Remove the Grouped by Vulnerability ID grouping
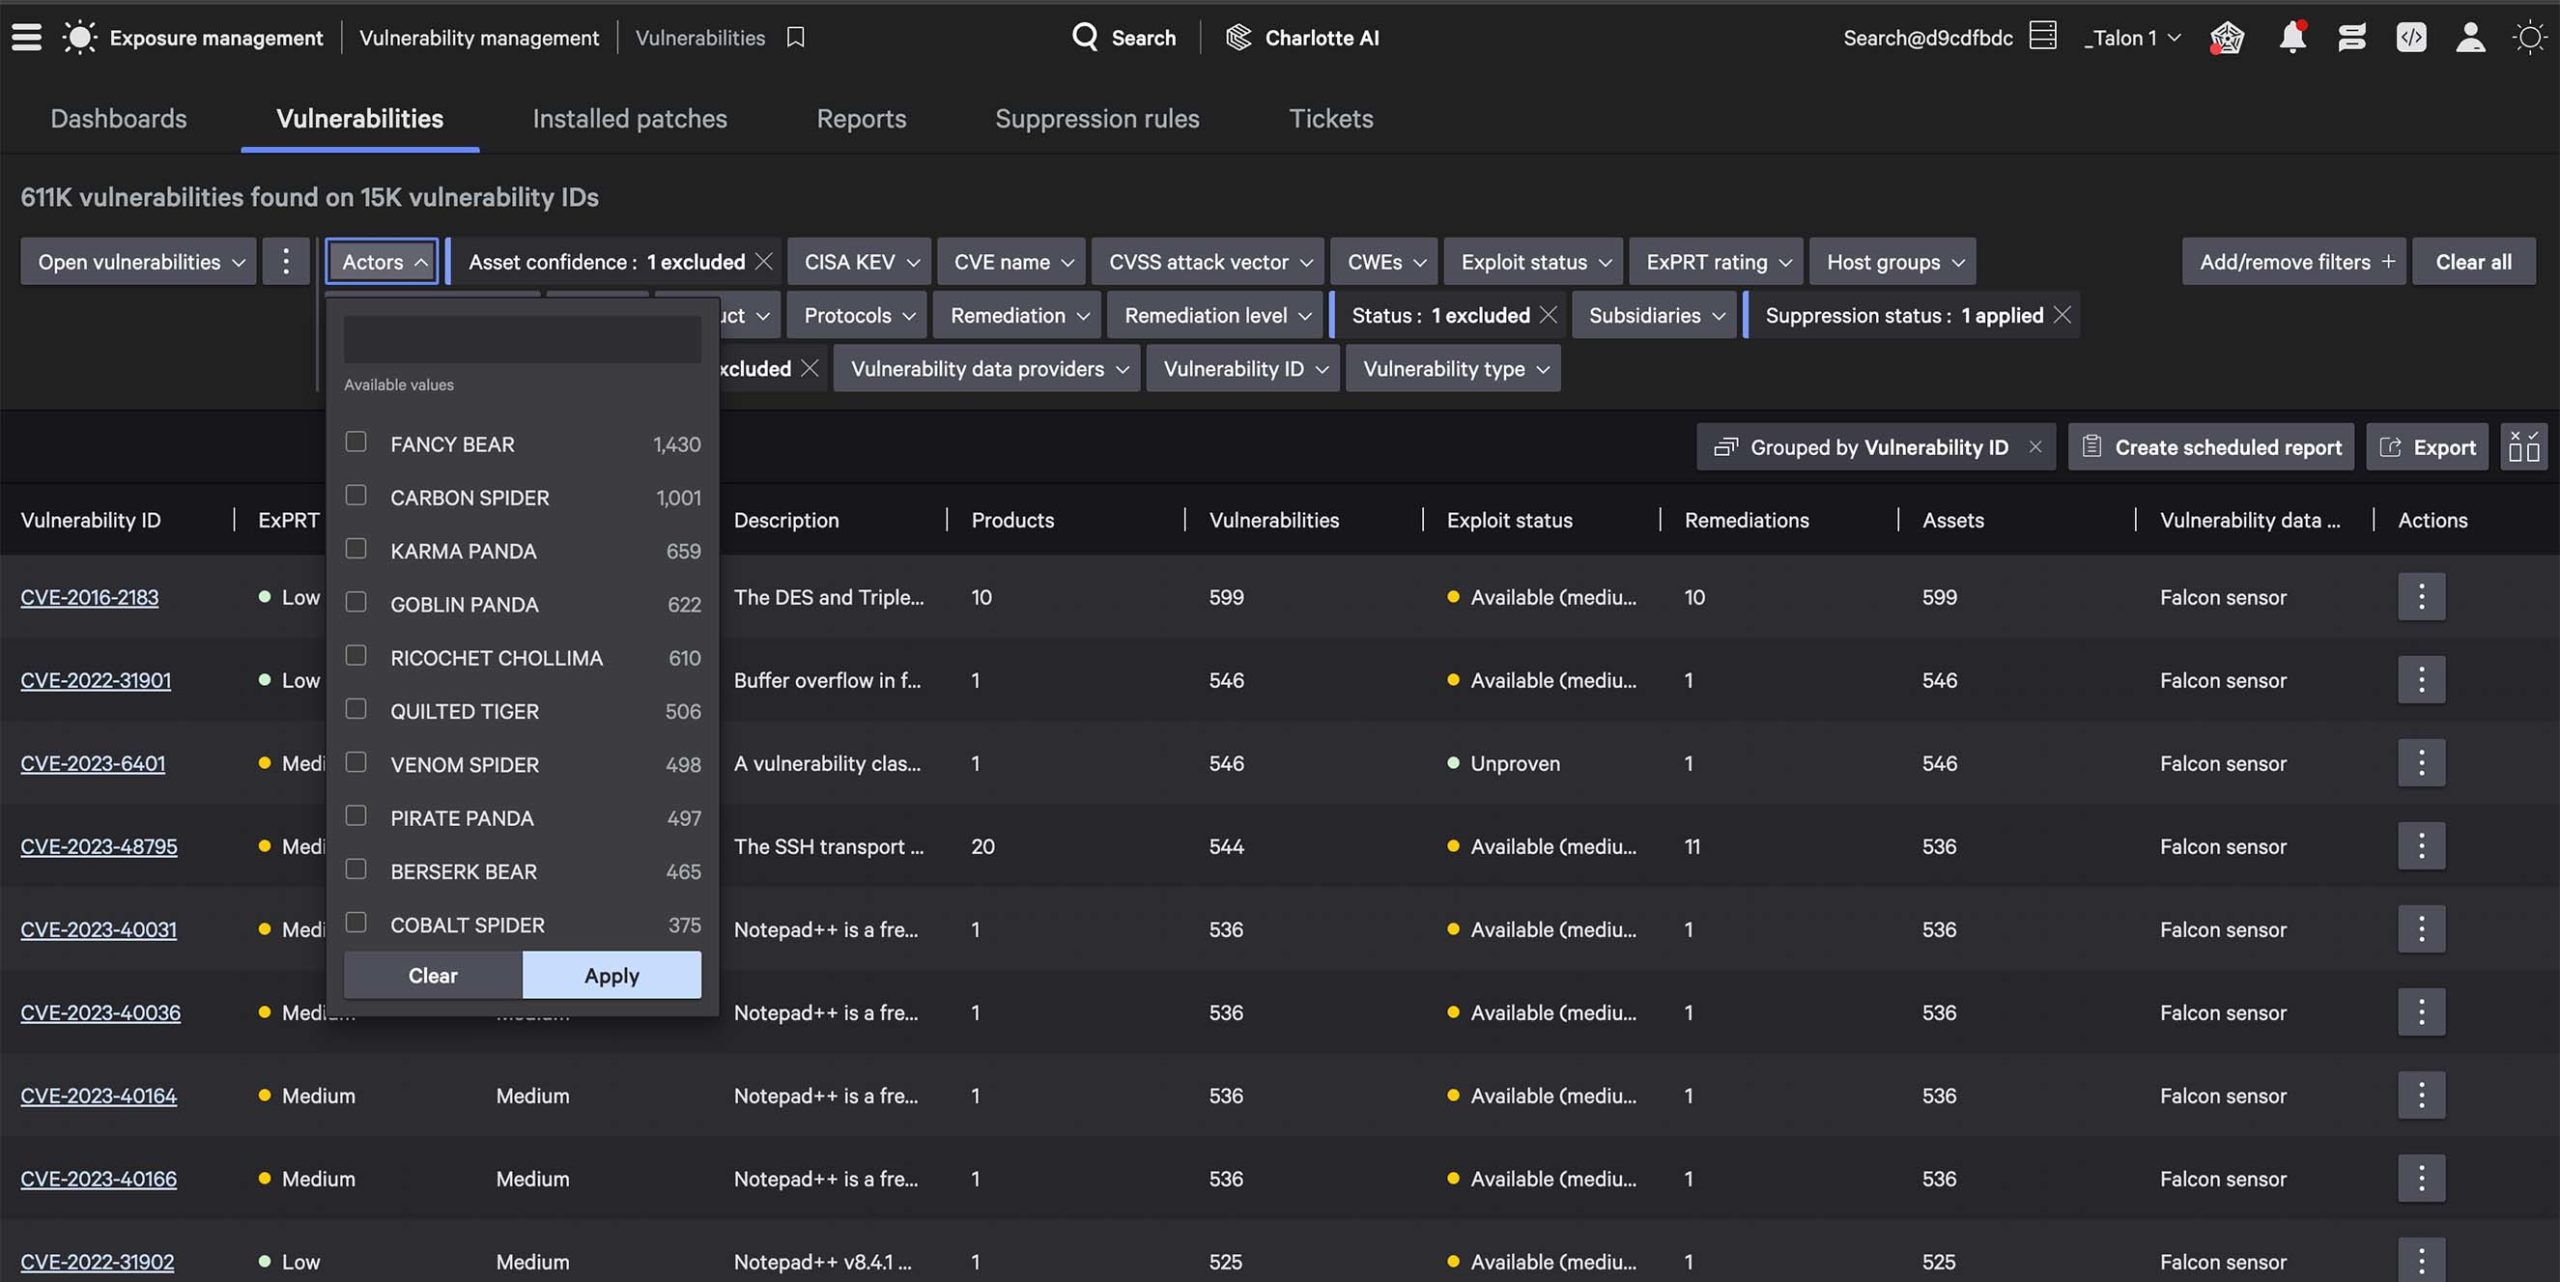2560x1282 pixels. [2035, 447]
